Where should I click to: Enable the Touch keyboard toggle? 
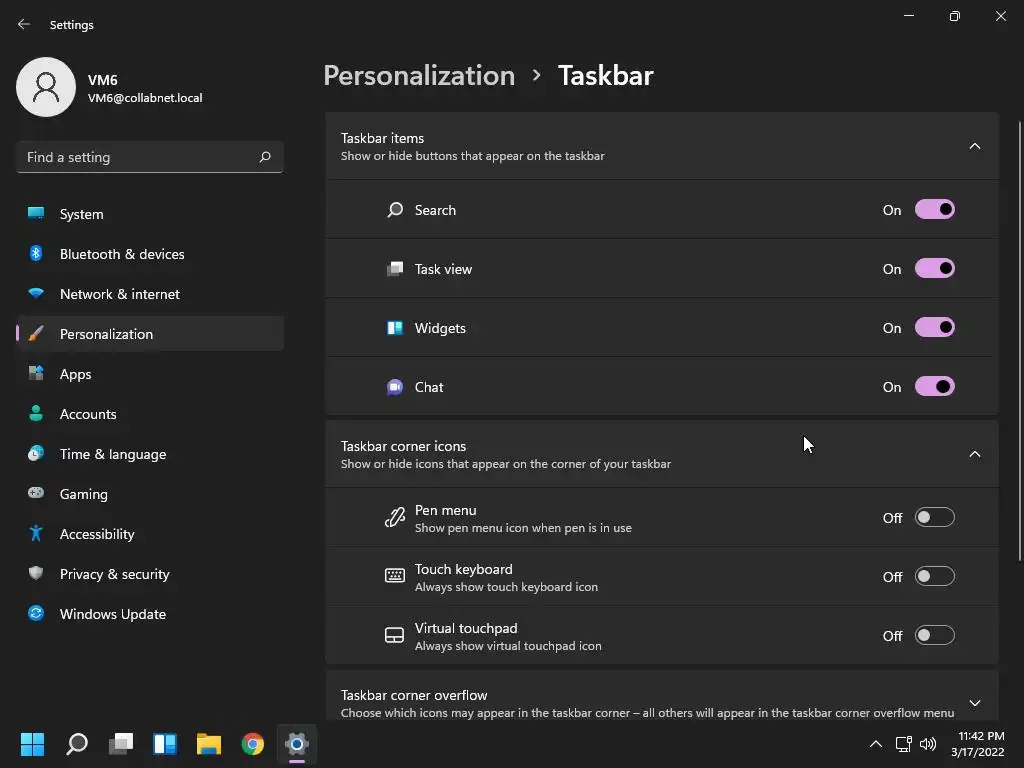click(x=934, y=577)
